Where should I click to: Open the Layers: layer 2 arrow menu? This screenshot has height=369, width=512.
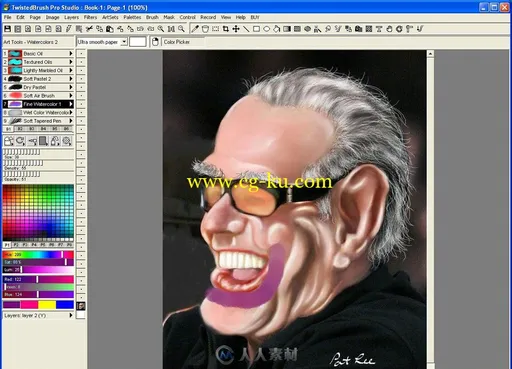click(71, 315)
